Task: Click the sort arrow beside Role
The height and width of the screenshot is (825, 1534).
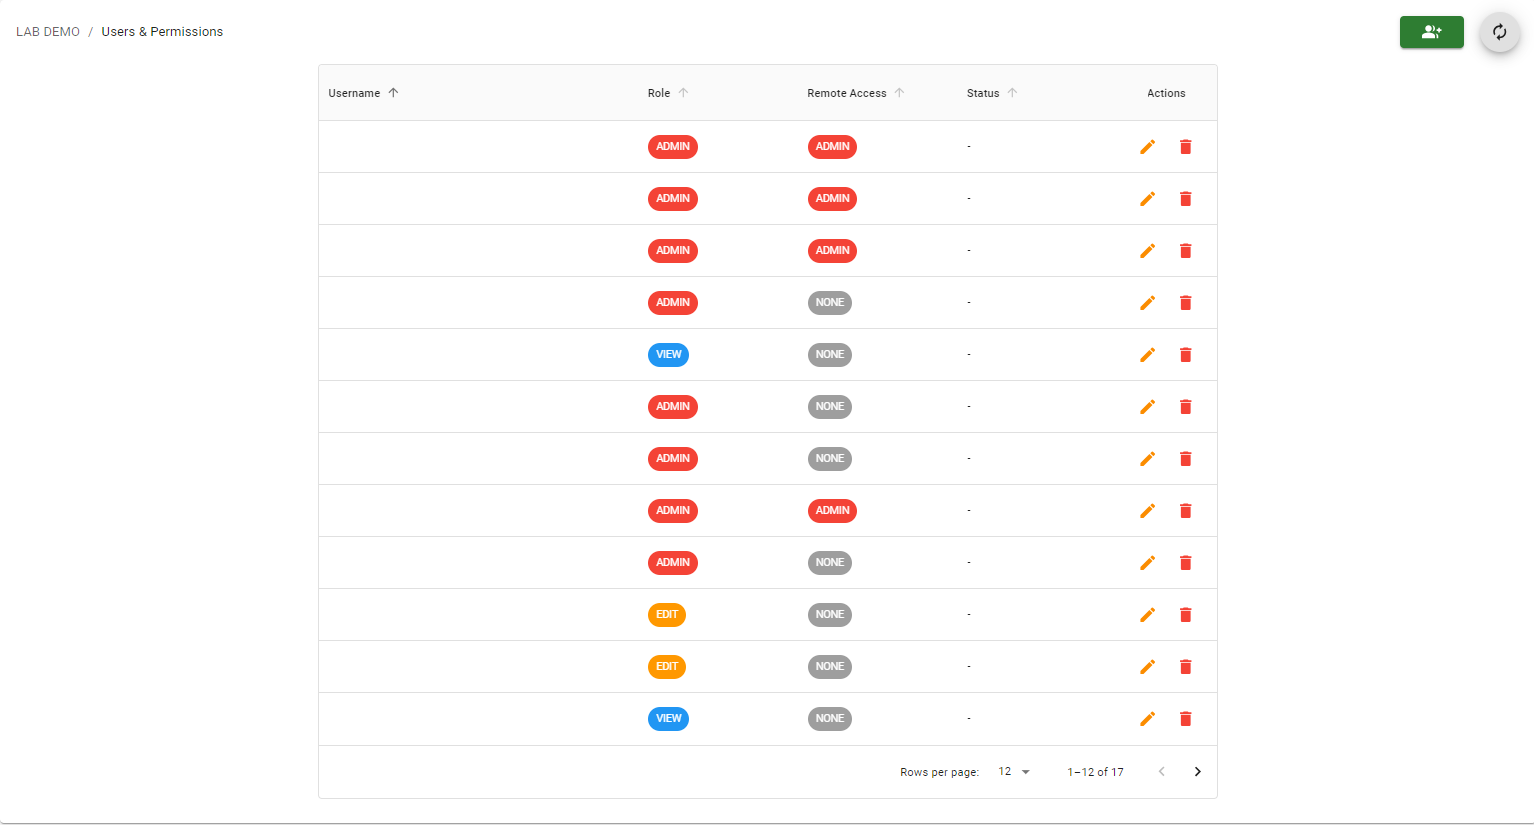Action: 683,93
